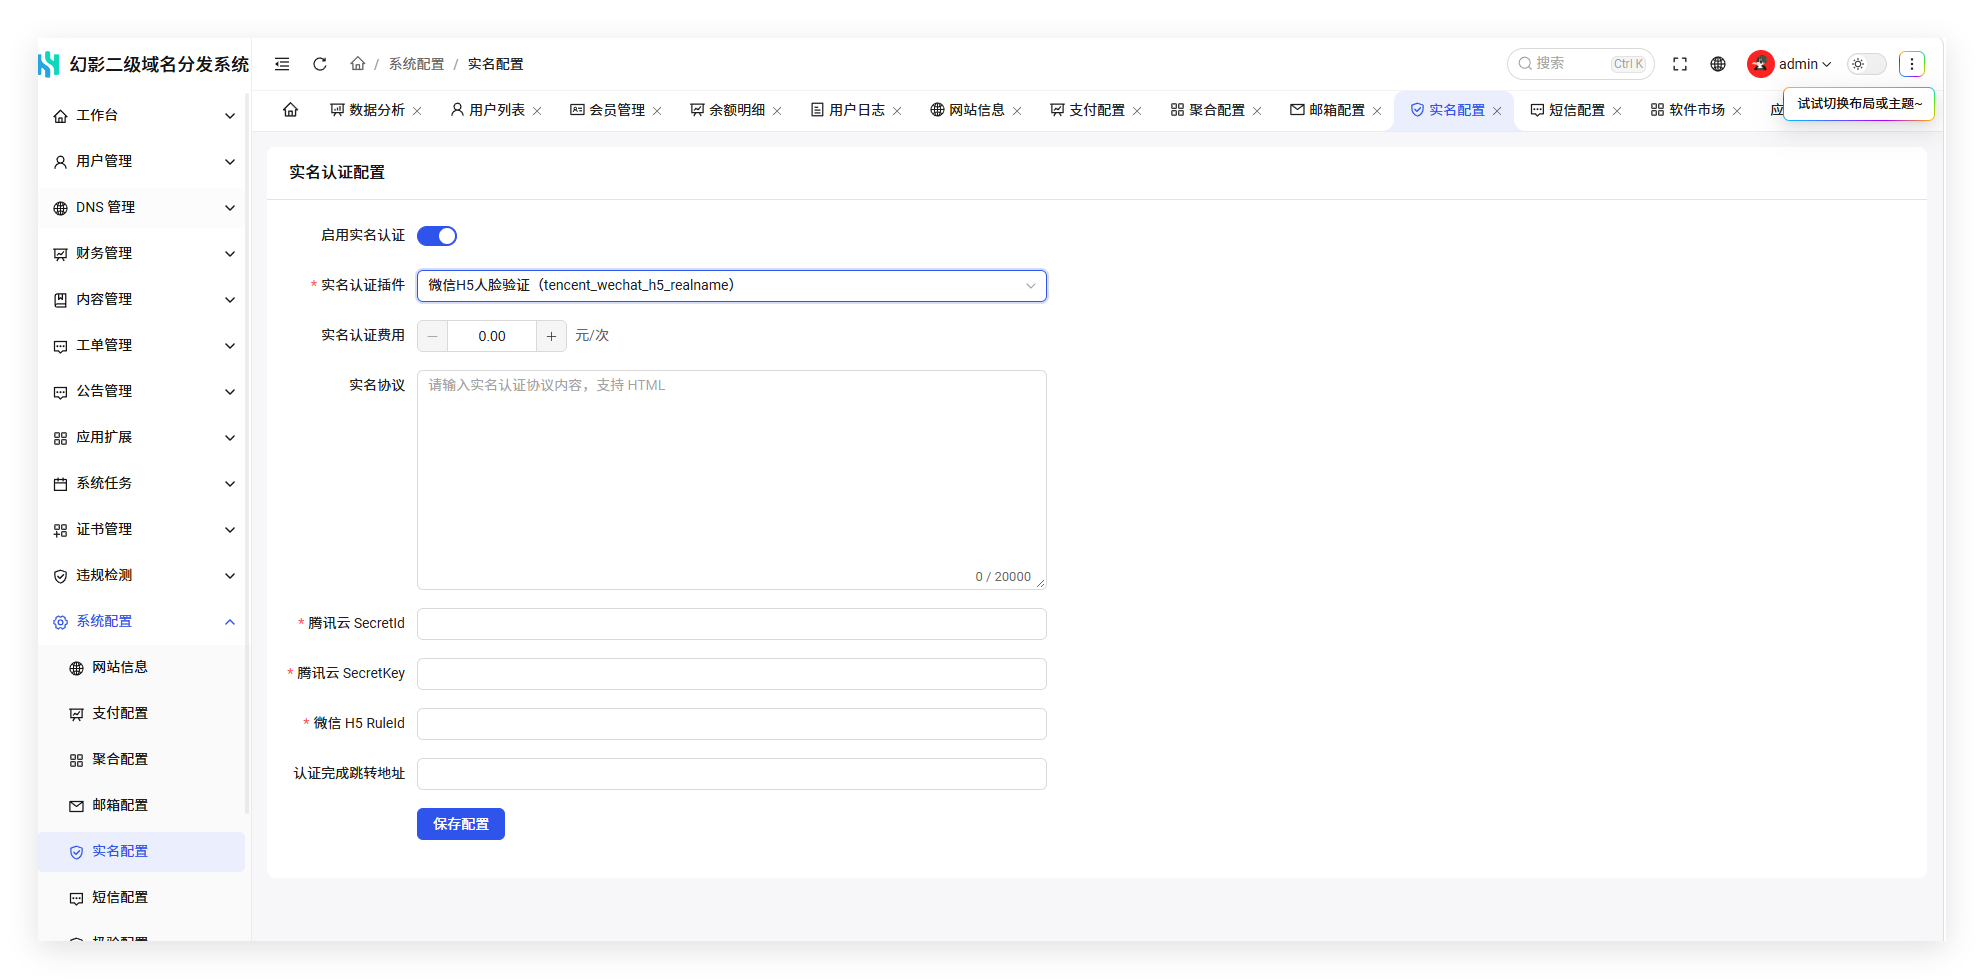Viewport: 1984px width, 979px height.
Task: Toggle the light/dark theme switch
Action: (x=1866, y=64)
